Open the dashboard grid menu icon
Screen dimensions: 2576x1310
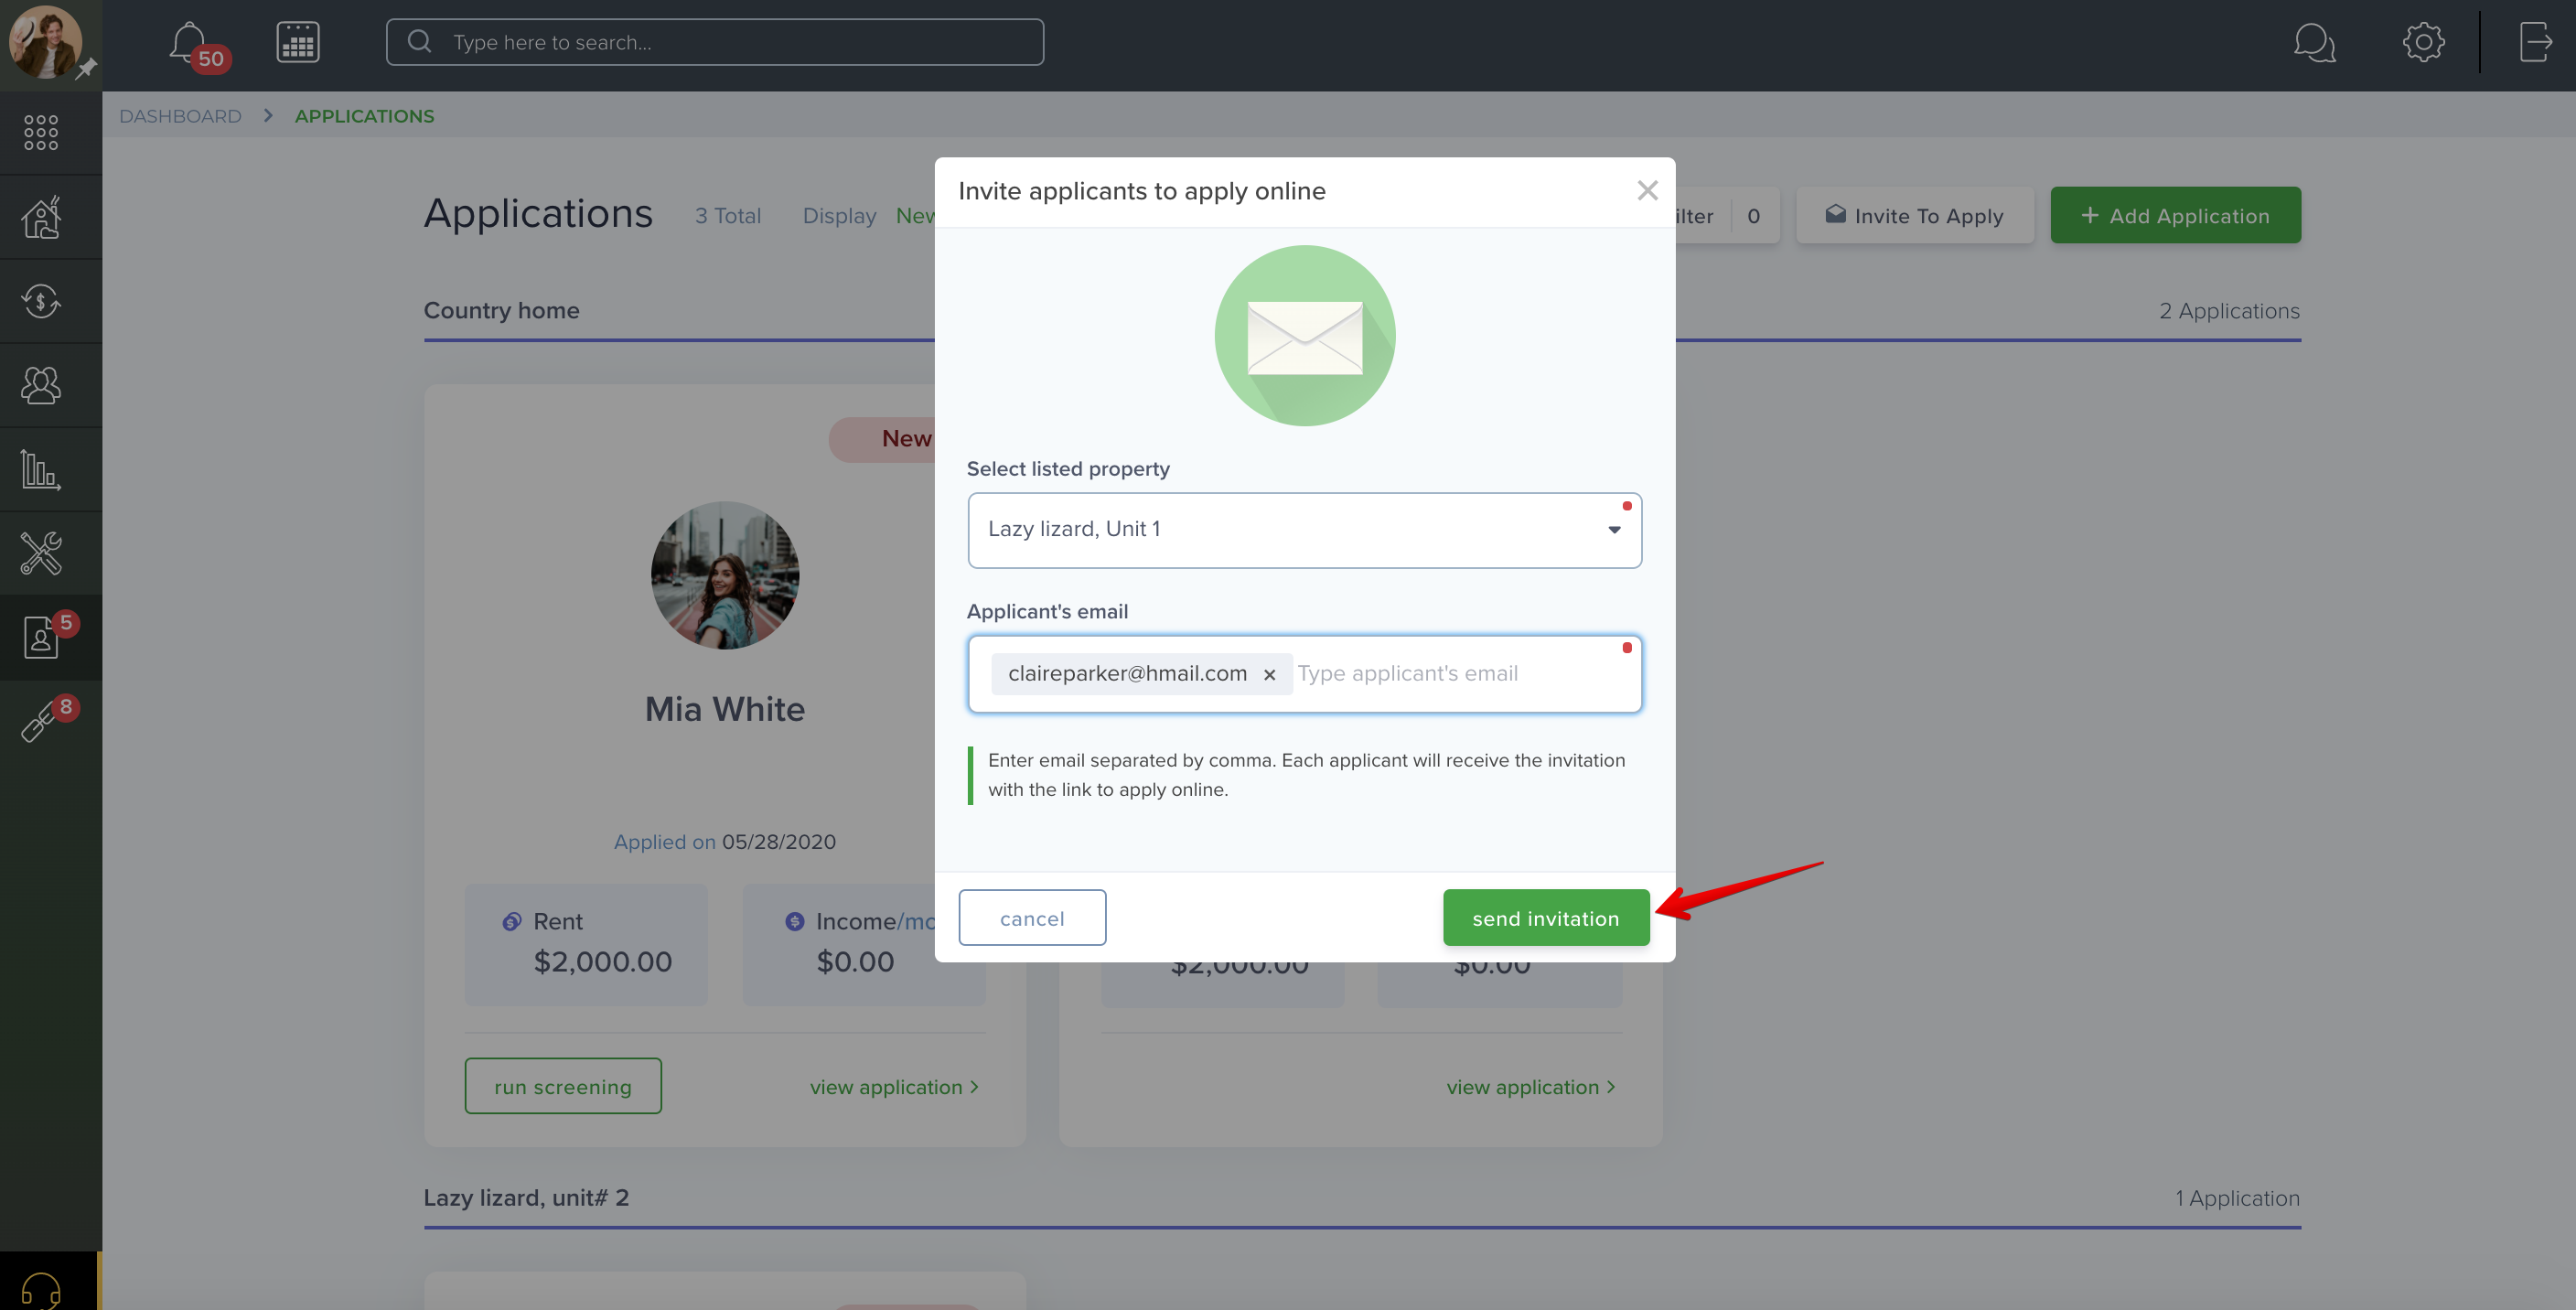41,132
